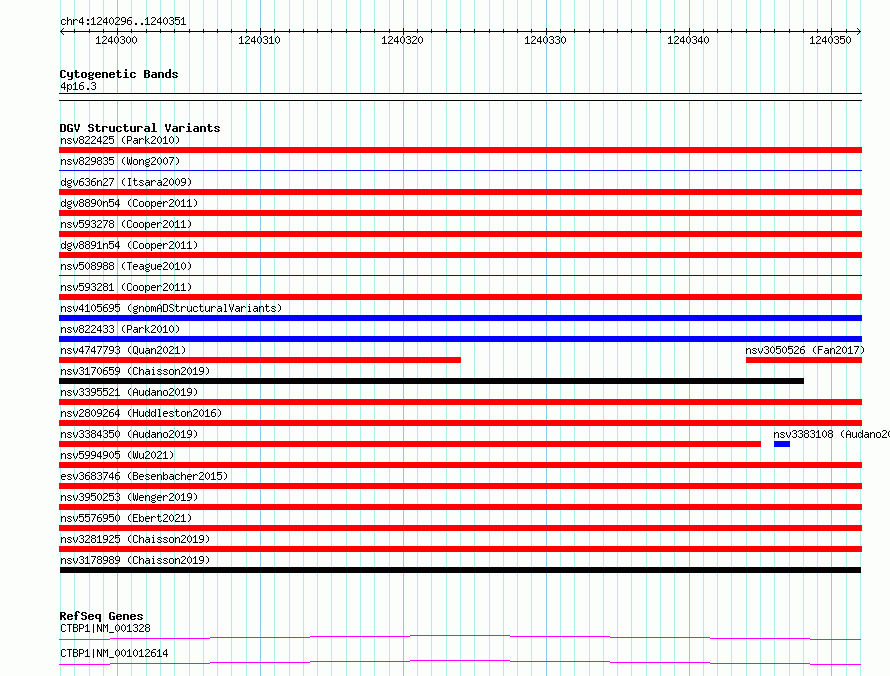Select the dgv8891n54 (Cooper2011) label
The image size is (890, 676).
point(129,245)
